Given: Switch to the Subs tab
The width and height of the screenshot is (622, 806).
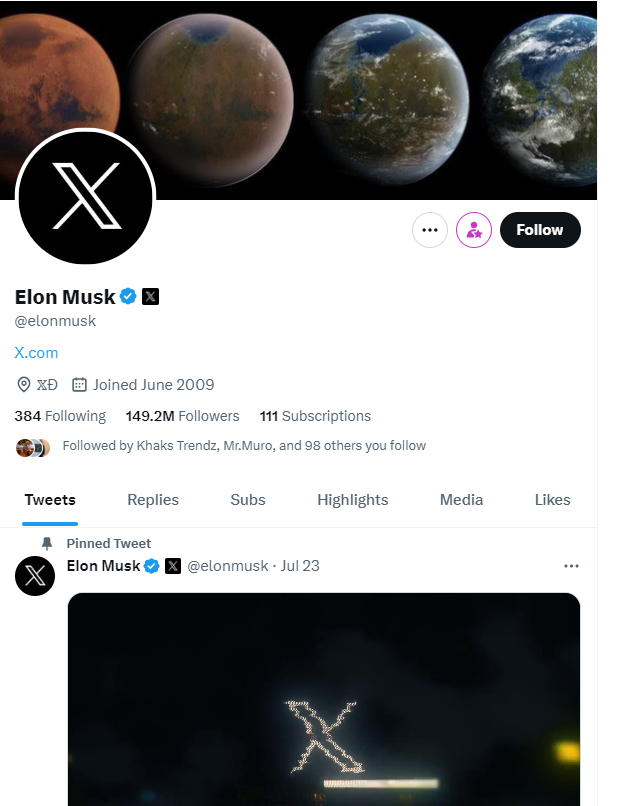Looking at the screenshot, I should pos(248,499).
